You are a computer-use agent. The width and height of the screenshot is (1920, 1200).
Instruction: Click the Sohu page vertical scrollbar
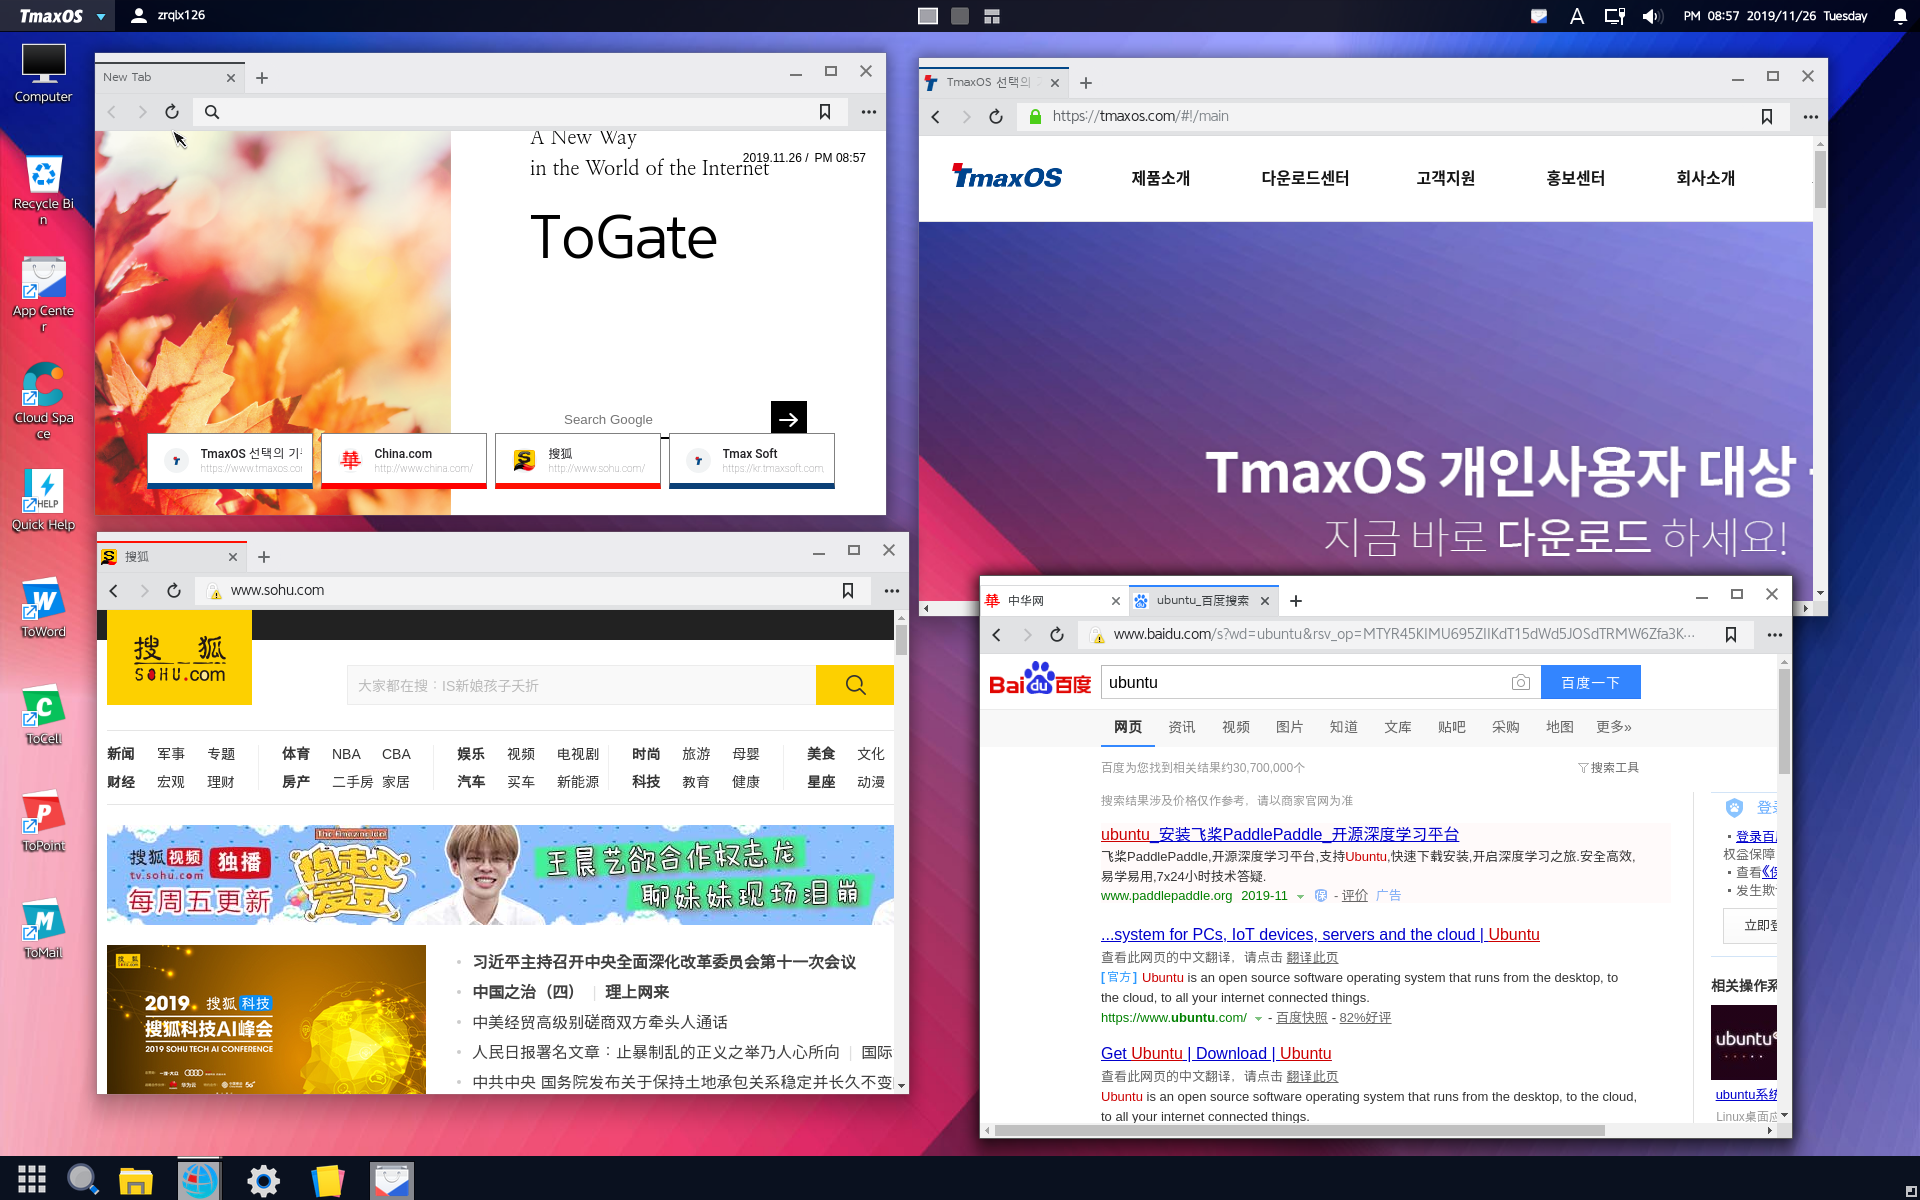click(901, 640)
